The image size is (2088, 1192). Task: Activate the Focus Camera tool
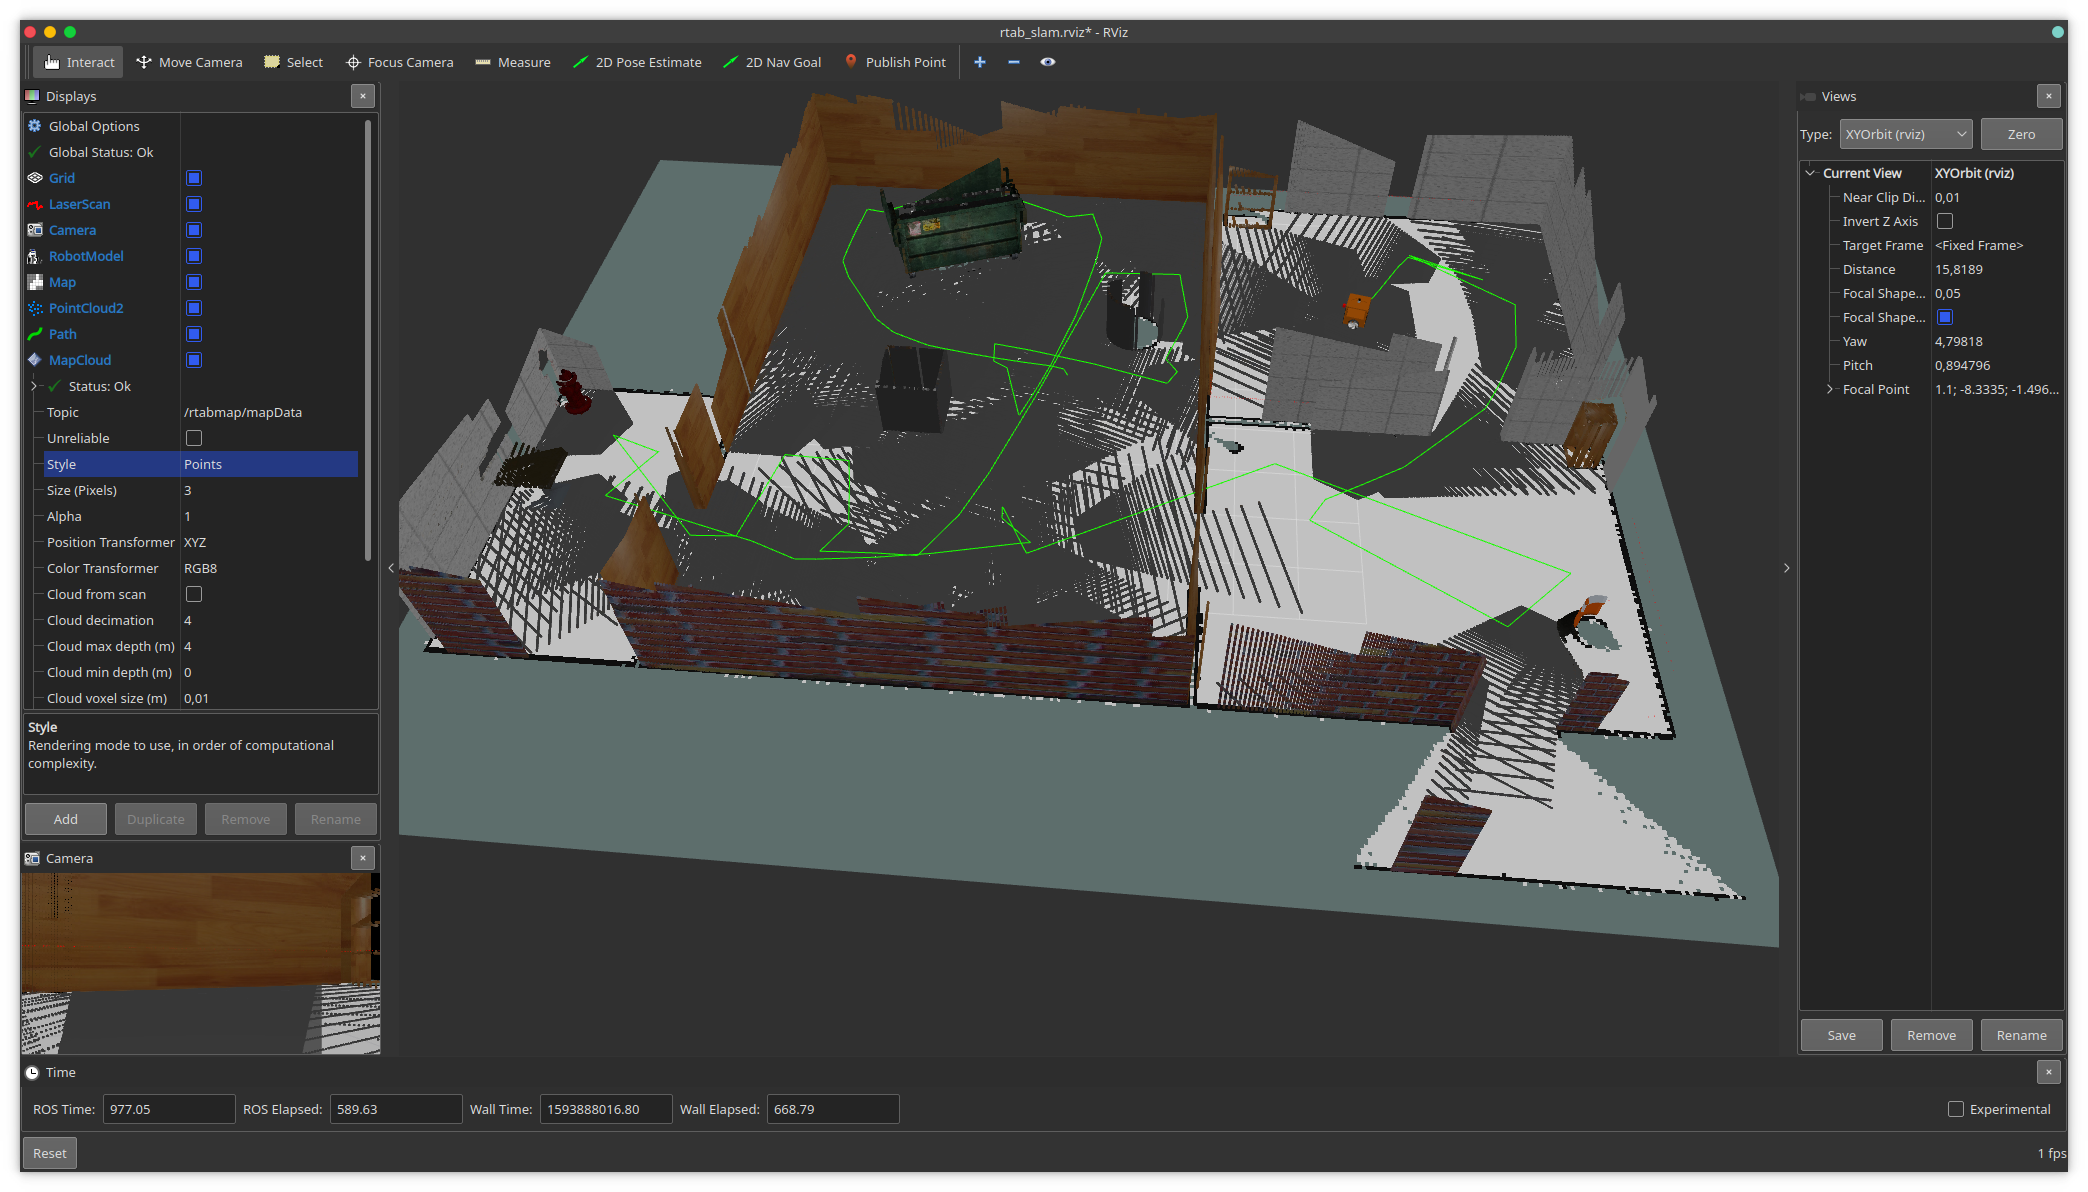coord(399,62)
